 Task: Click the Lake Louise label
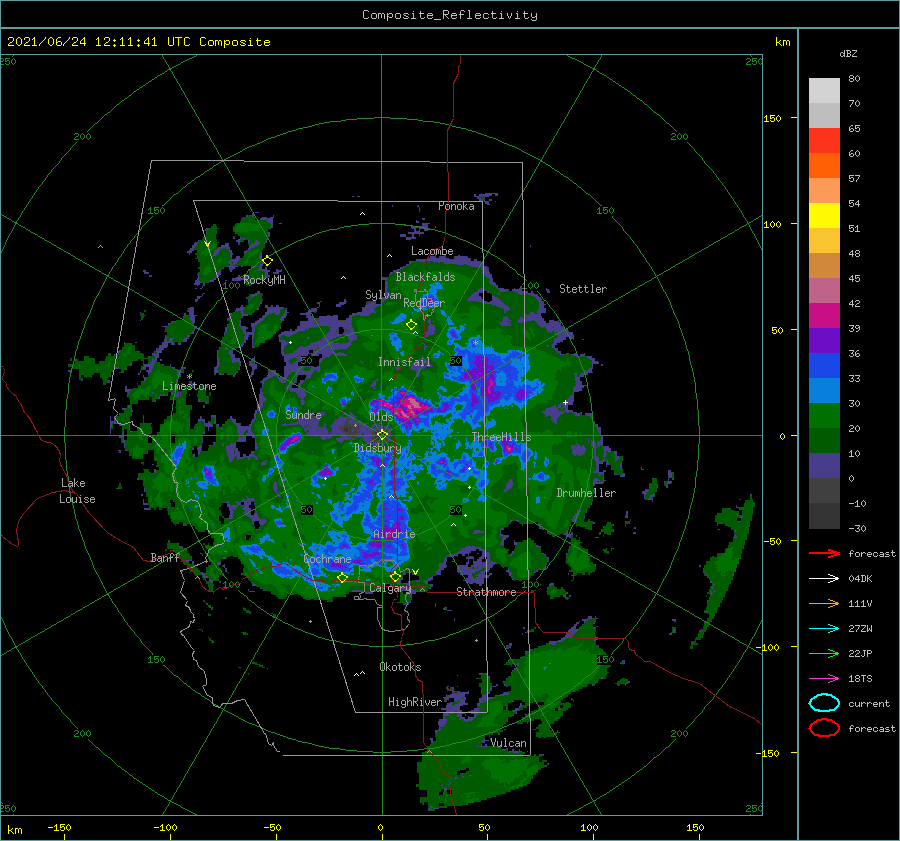(77, 491)
